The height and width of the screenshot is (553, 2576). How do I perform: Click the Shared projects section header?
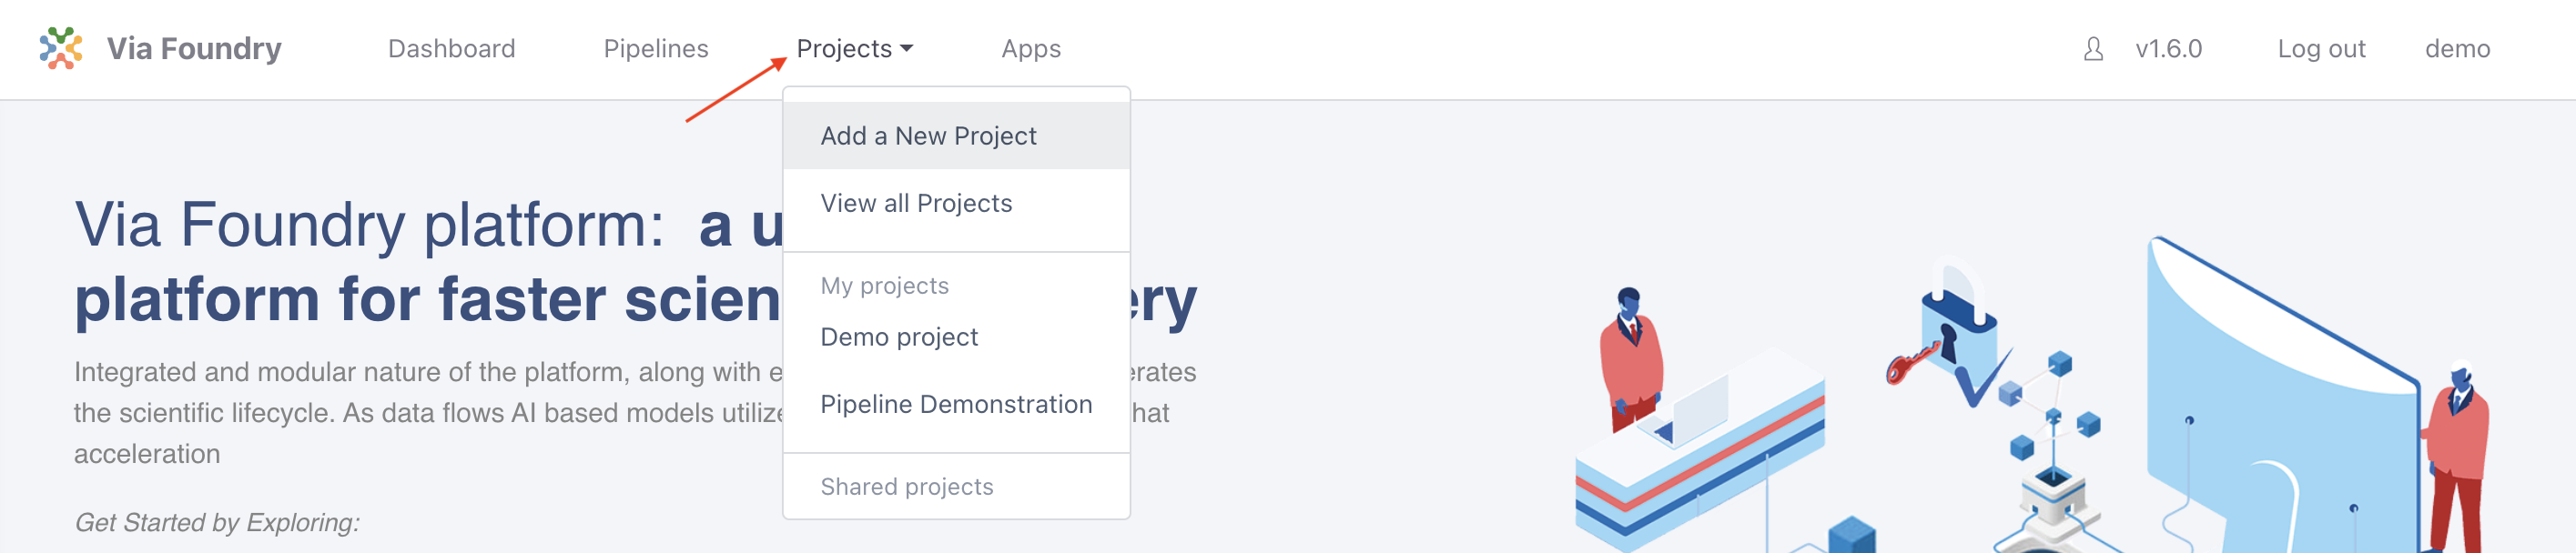pyautogui.click(x=906, y=487)
